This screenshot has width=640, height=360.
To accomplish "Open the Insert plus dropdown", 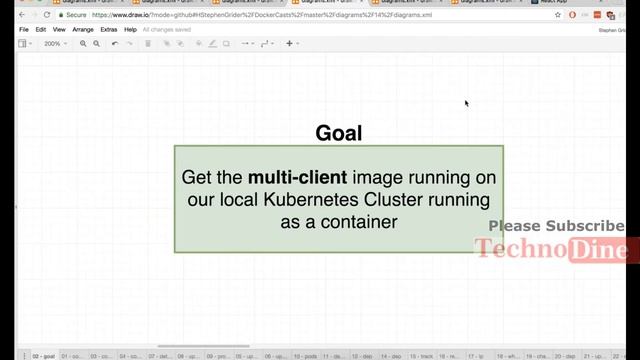I will tap(292, 43).
